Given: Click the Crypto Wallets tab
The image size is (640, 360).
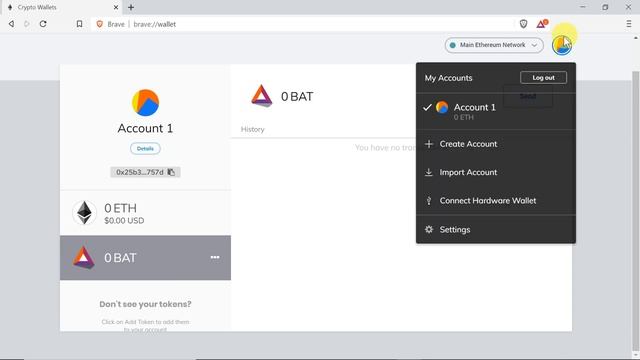Looking at the screenshot, I should (x=61, y=7).
